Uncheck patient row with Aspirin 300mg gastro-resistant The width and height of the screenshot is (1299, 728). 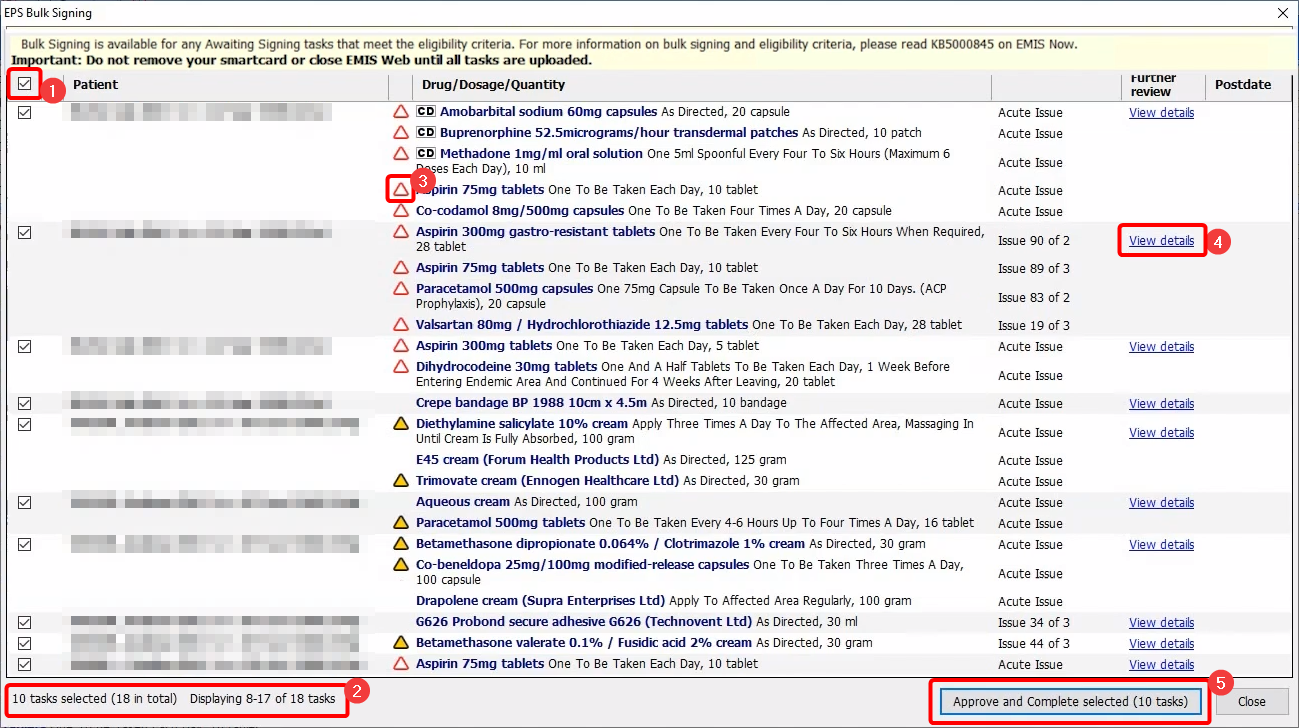pyautogui.click(x=25, y=232)
